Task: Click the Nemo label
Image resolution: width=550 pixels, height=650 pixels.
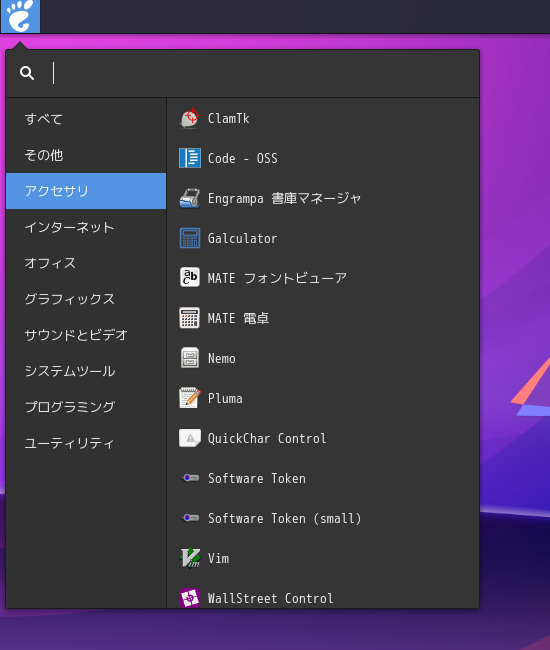Action: (222, 359)
